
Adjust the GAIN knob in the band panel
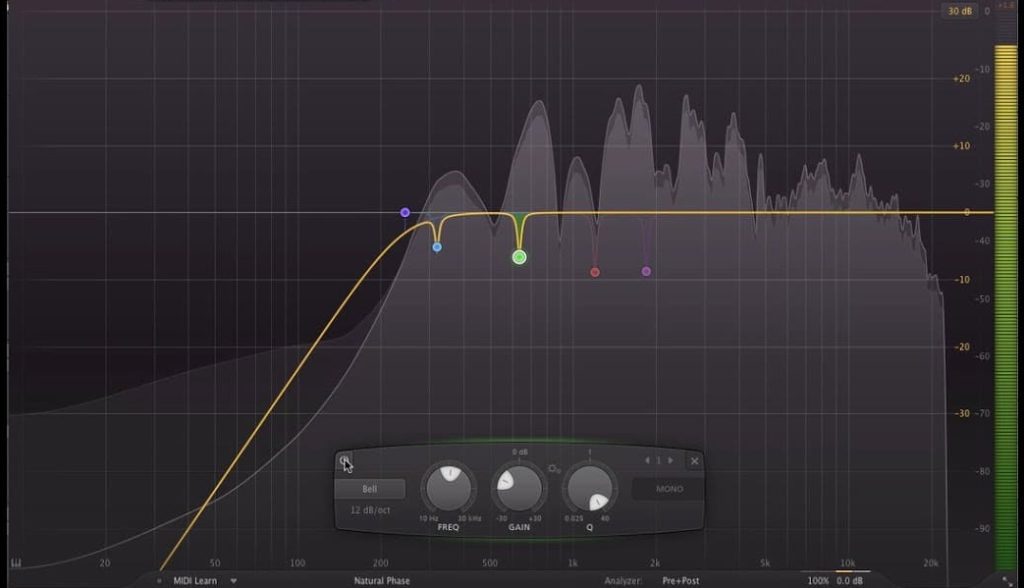click(x=519, y=486)
